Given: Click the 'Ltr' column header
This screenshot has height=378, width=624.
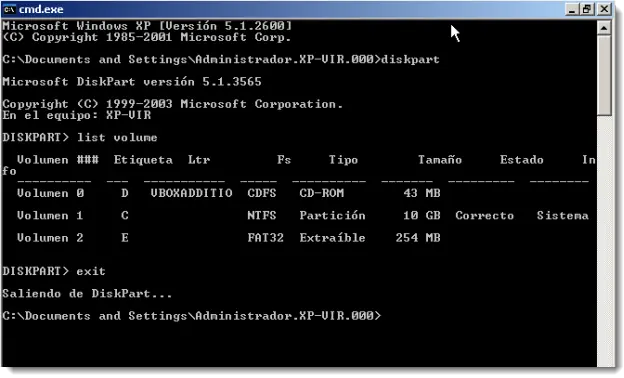Looking at the screenshot, I should [199, 160].
